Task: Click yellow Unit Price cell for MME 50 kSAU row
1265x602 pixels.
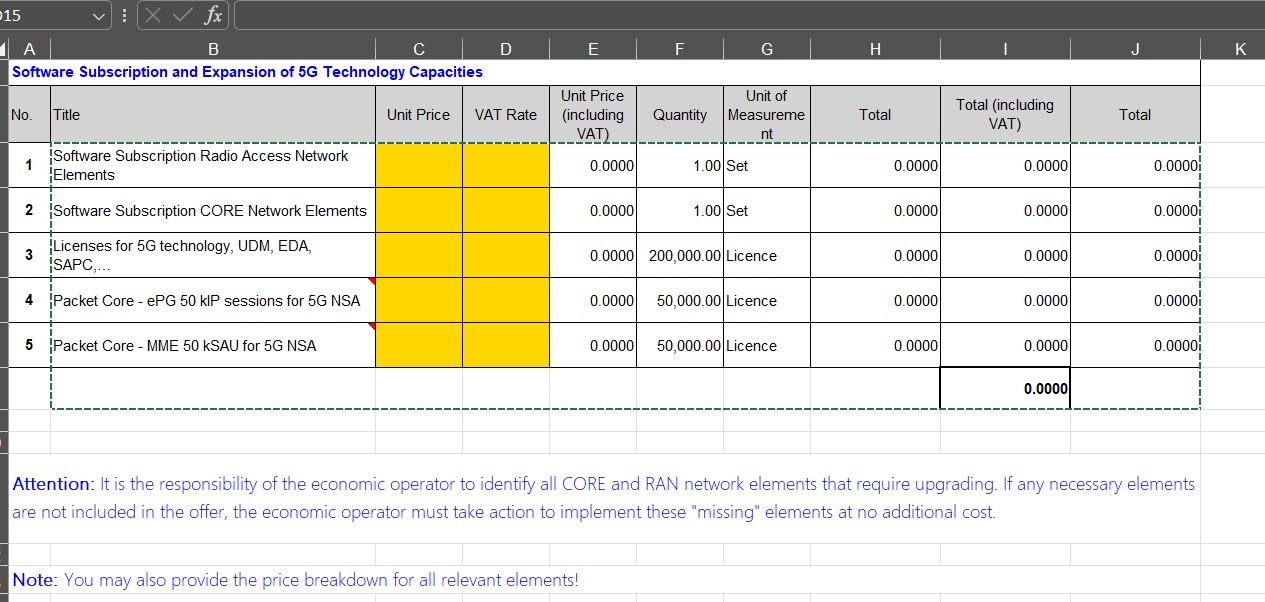Action: pos(419,345)
